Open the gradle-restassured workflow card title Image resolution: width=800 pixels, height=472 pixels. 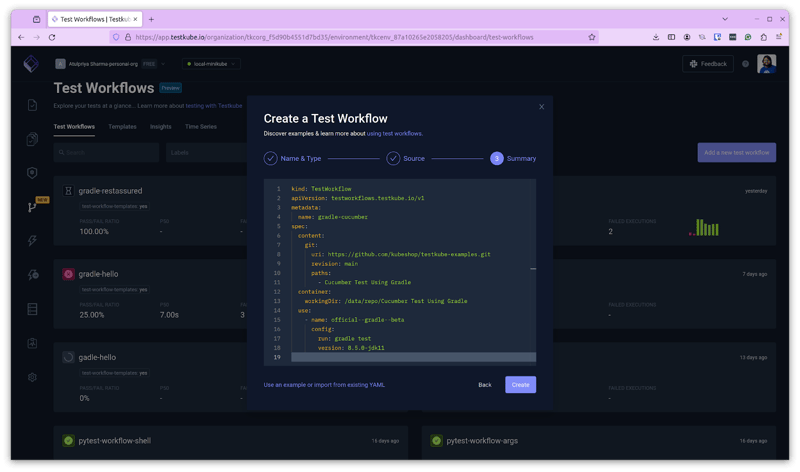point(110,191)
